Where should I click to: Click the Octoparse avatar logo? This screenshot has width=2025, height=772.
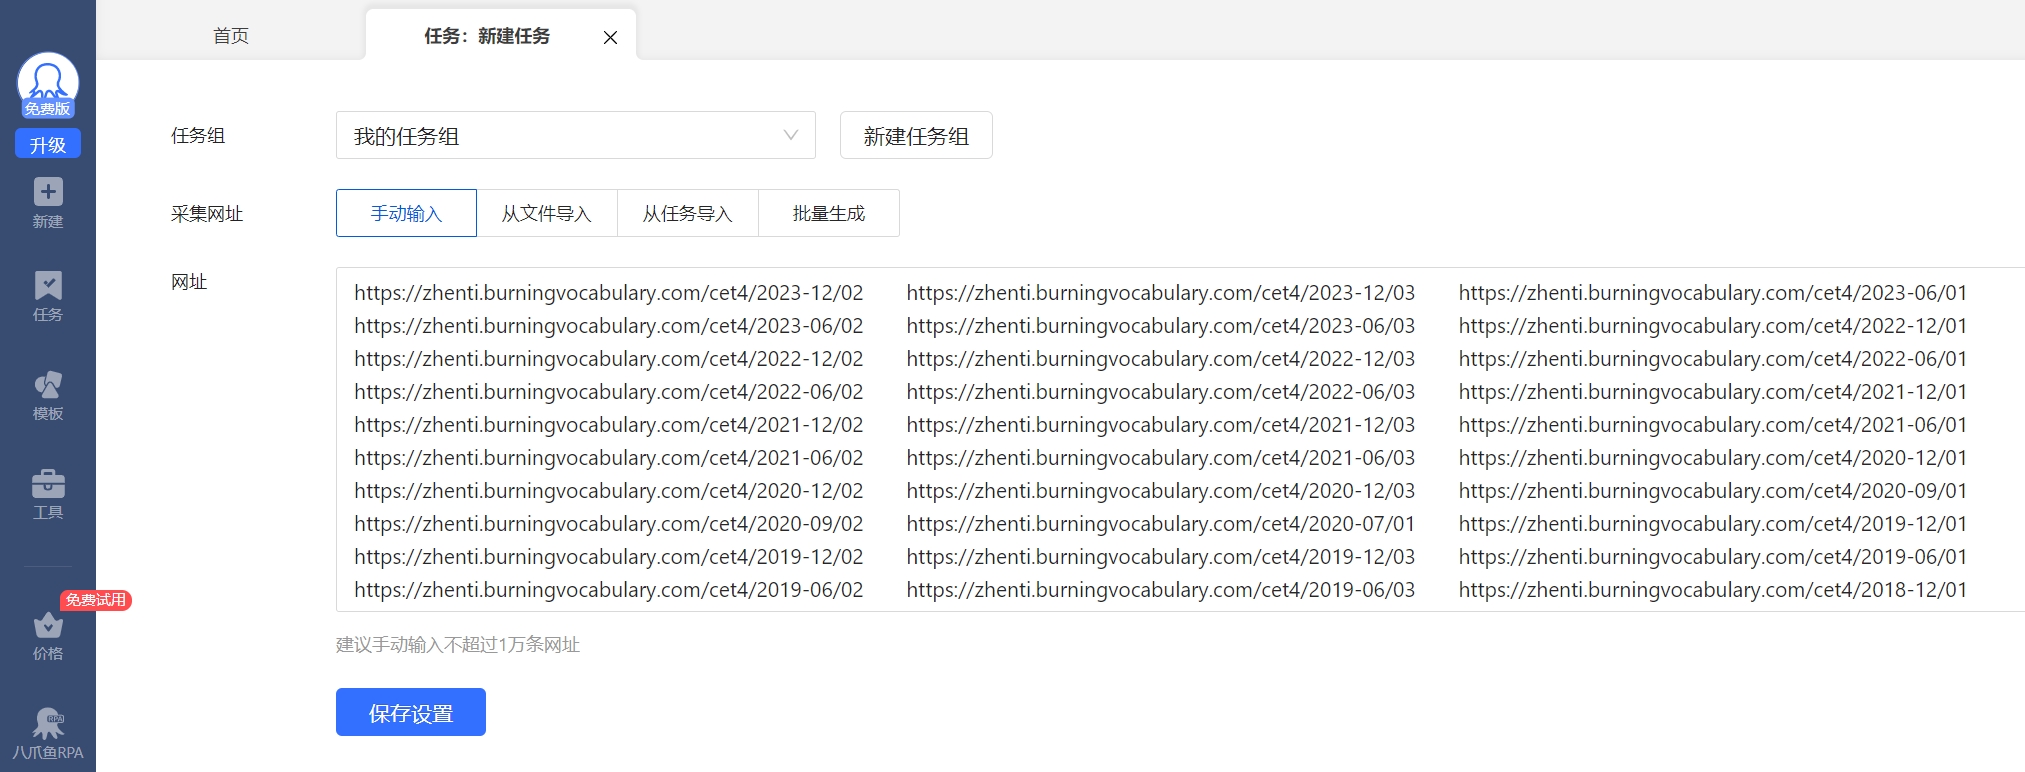pyautogui.click(x=48, y=80)
